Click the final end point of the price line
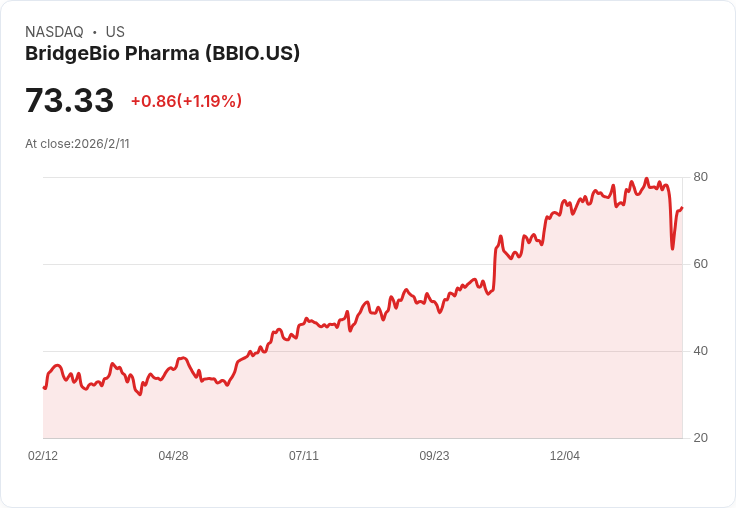This screenshot has width=736, height=508. tap(682, 208)
